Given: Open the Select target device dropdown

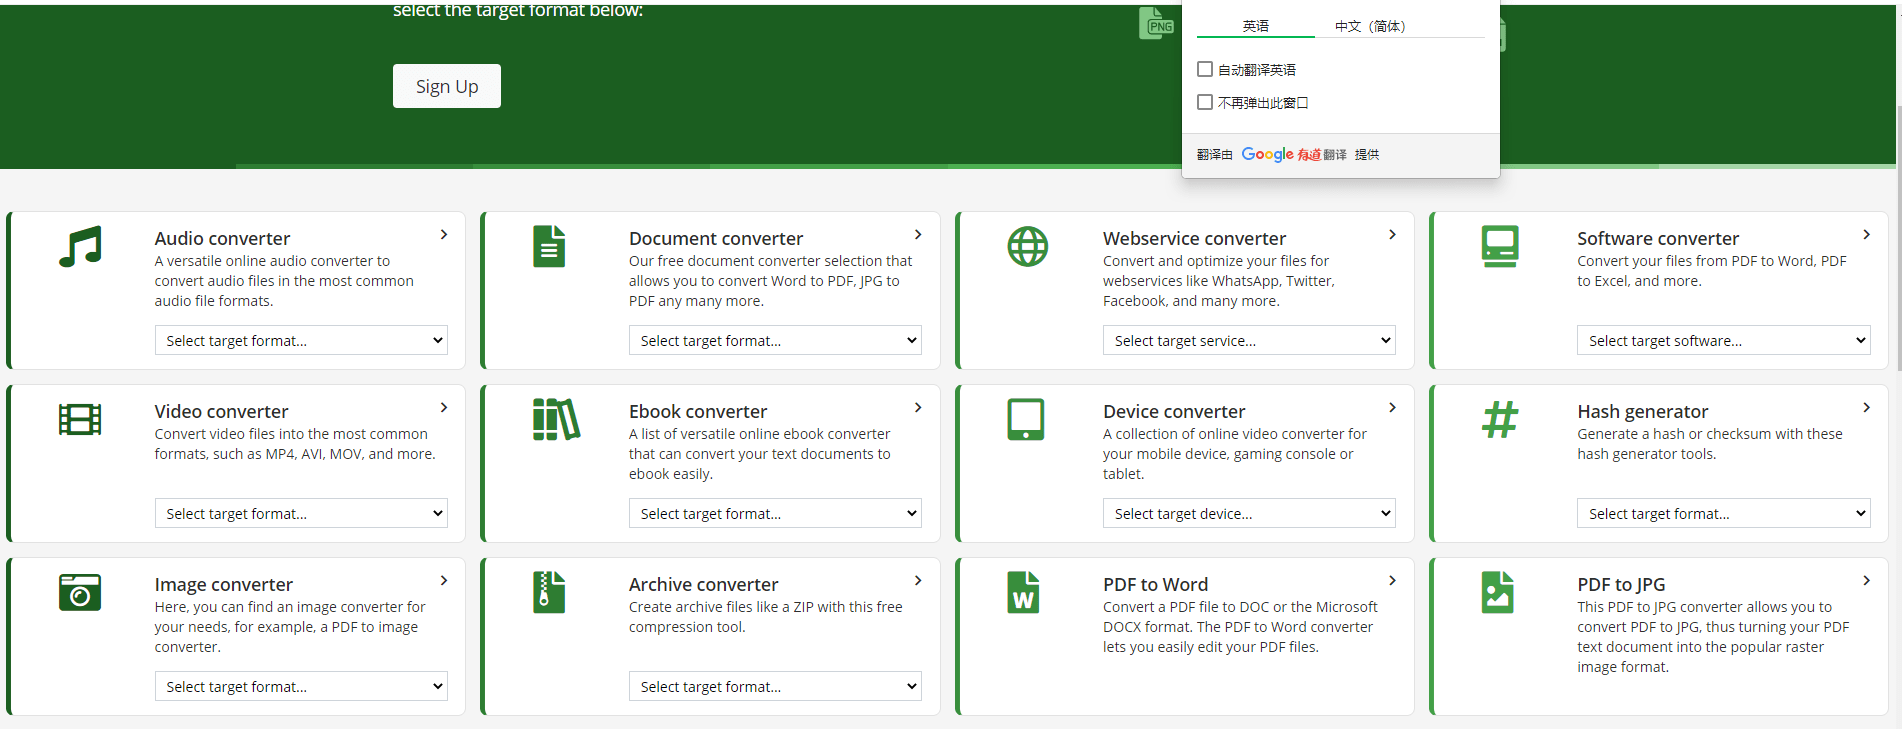Looking at the screenshot, I should pyautogui.click(x=1249, y=513).
